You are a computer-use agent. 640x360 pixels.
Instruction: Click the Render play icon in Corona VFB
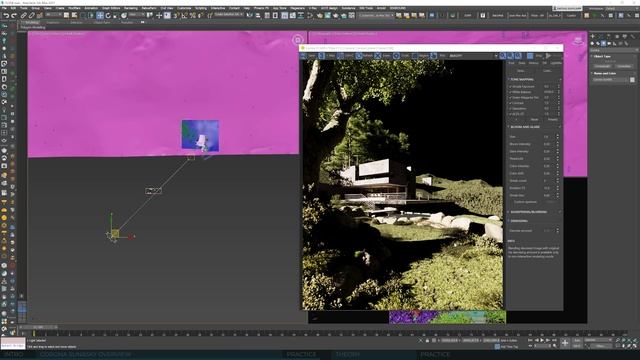click(x=548, y=56)
